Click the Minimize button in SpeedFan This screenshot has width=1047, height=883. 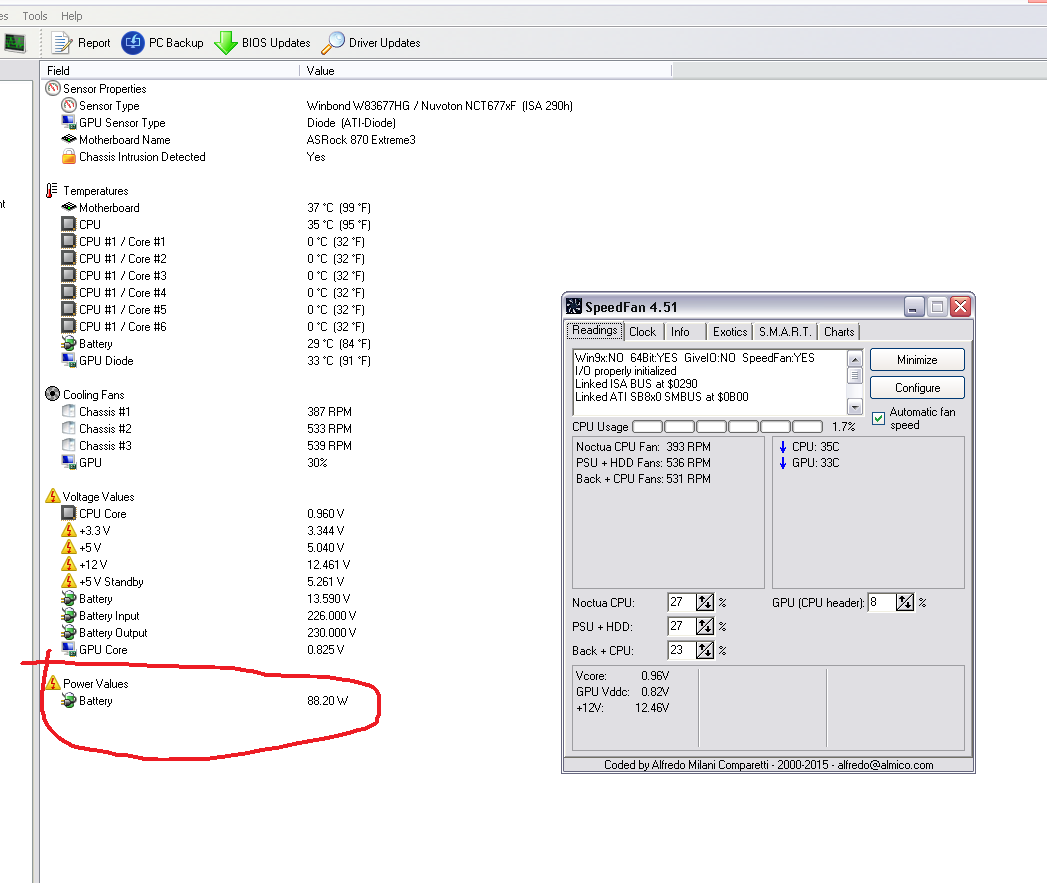point(917,360)
